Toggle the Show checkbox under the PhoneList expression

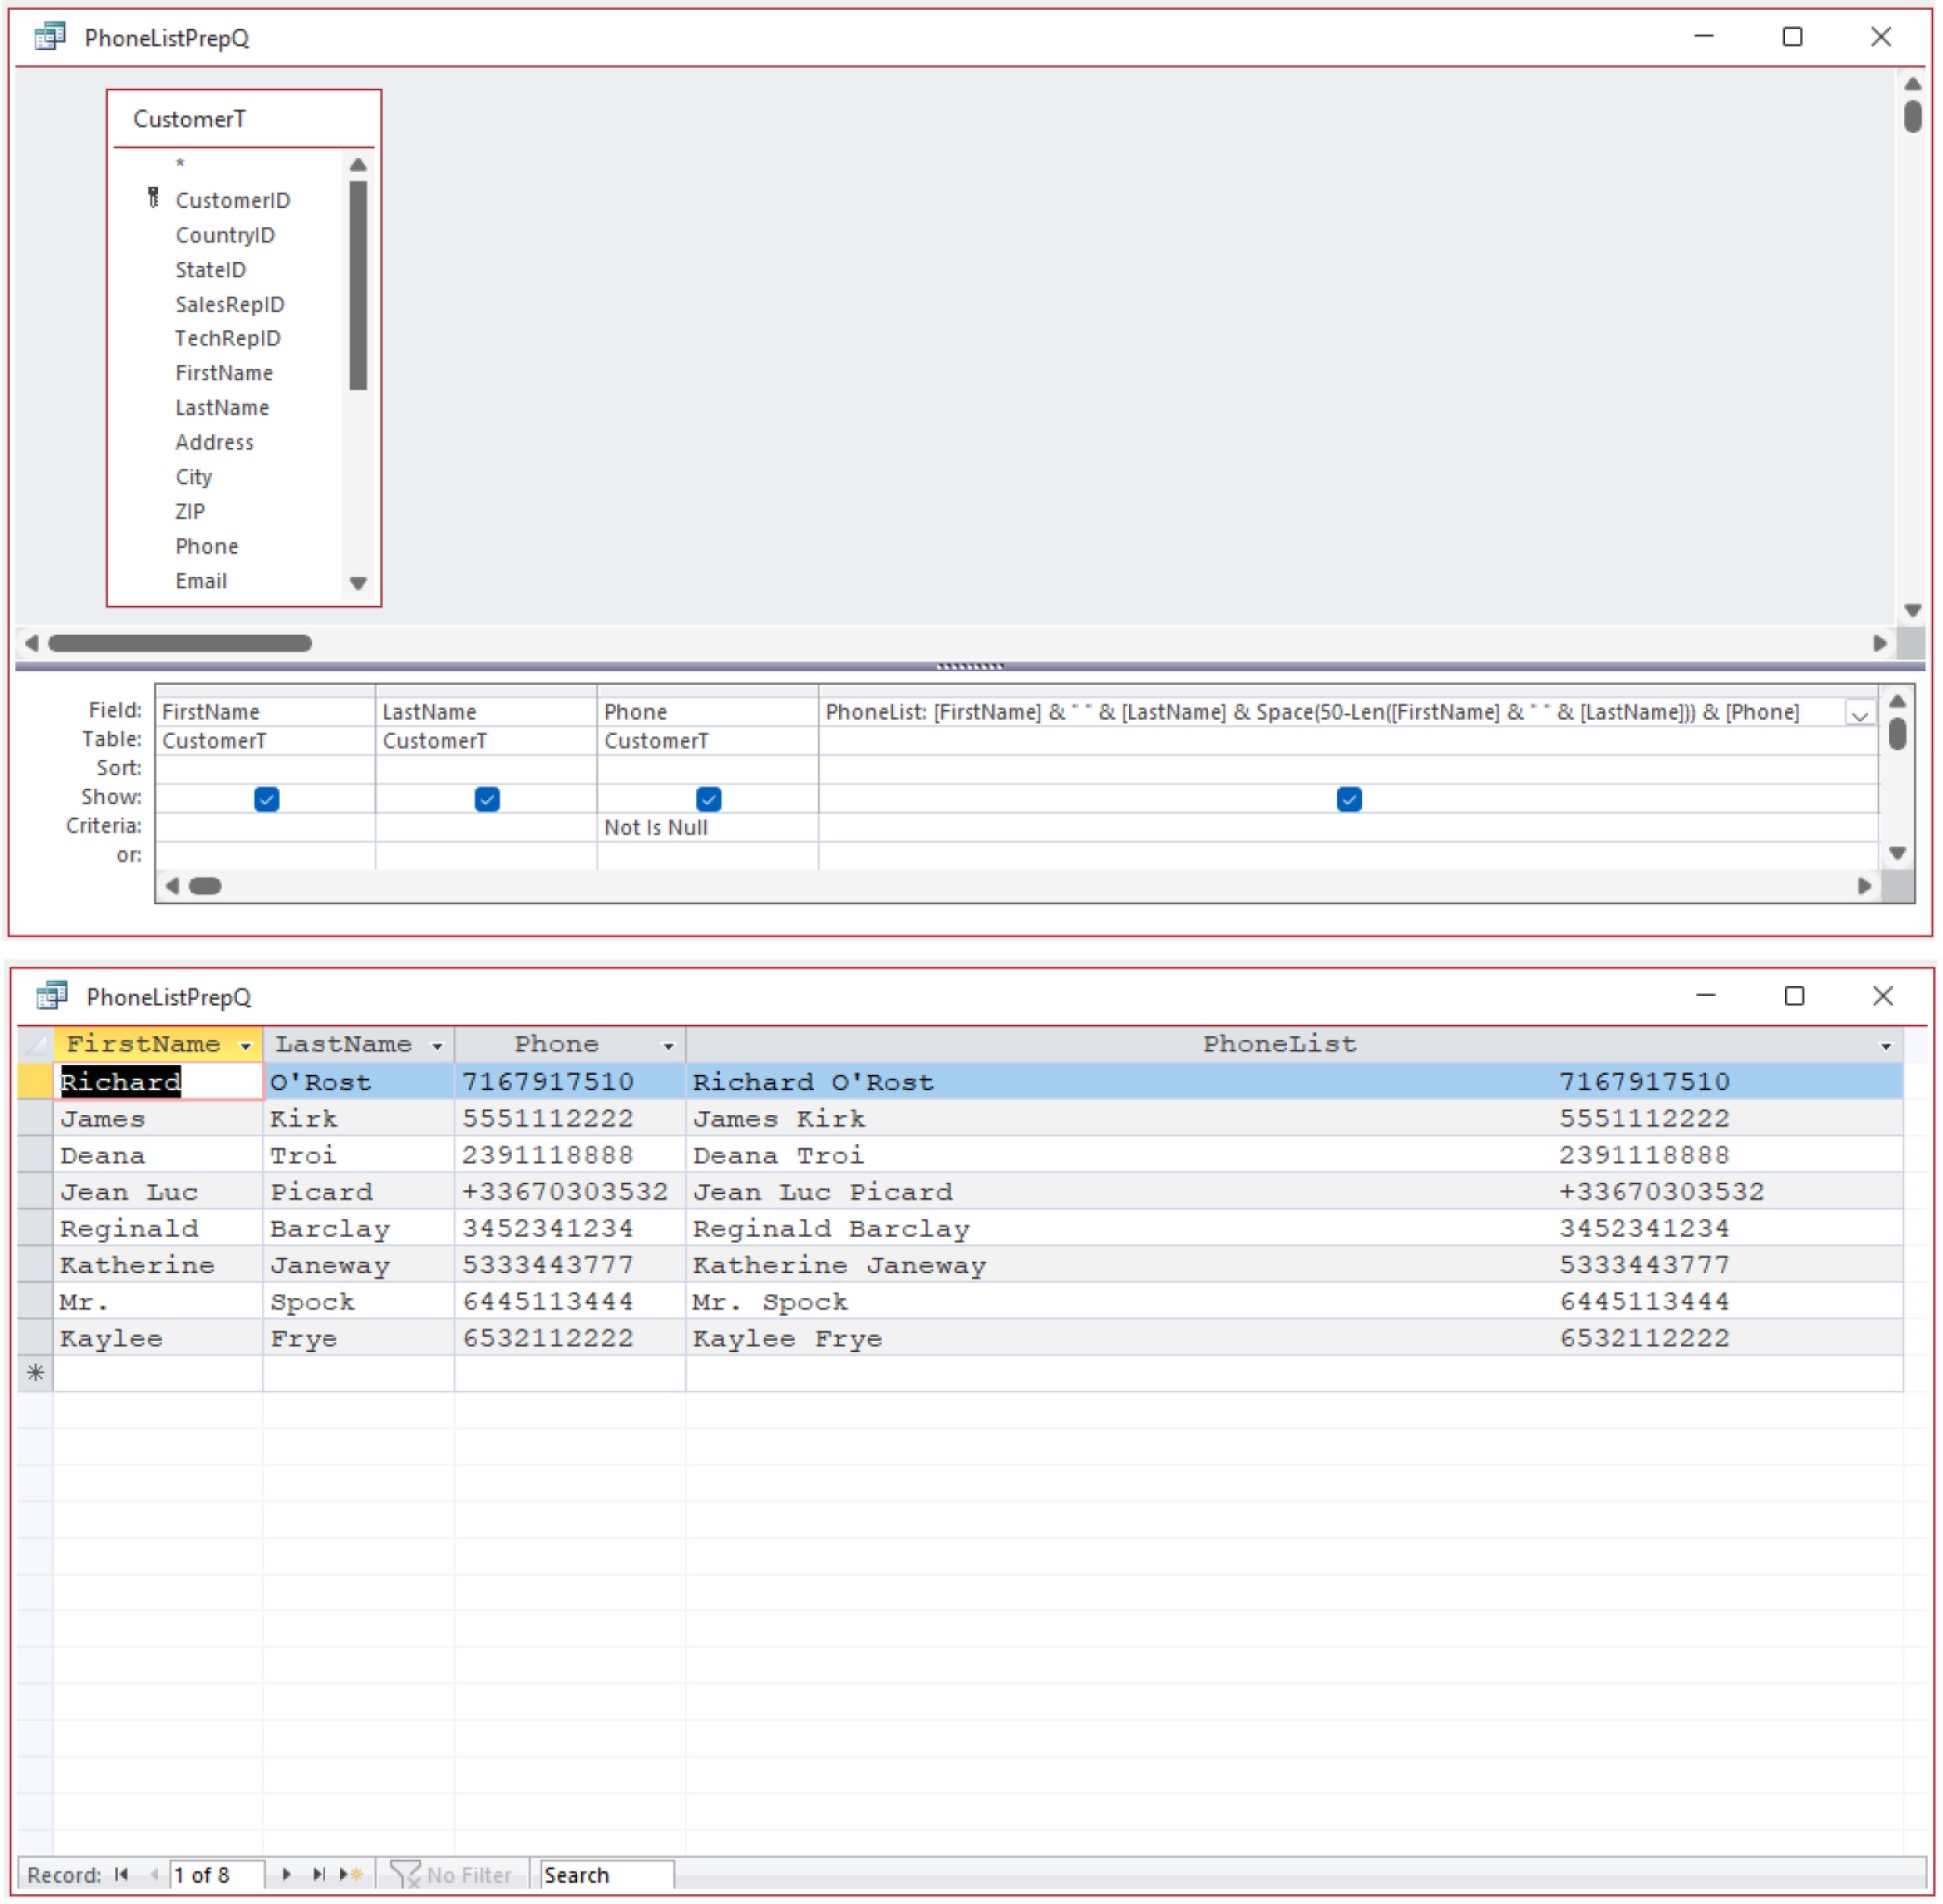[x=1350, y=799]
